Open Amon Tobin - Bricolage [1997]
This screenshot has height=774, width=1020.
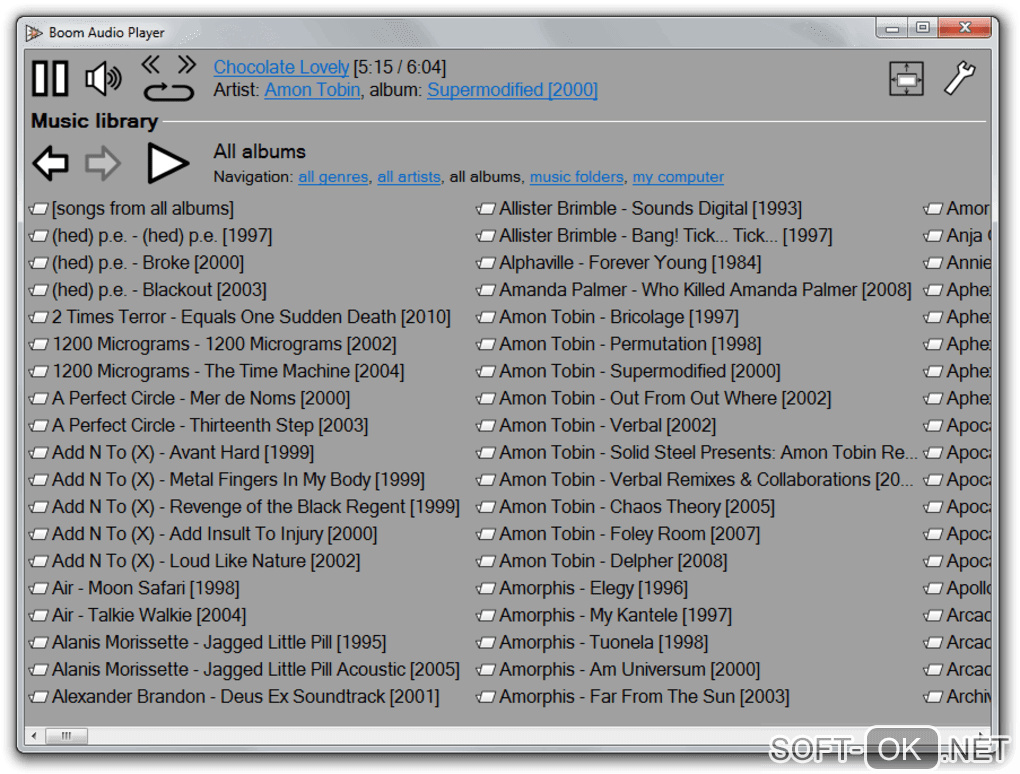[x=608, y=317]
